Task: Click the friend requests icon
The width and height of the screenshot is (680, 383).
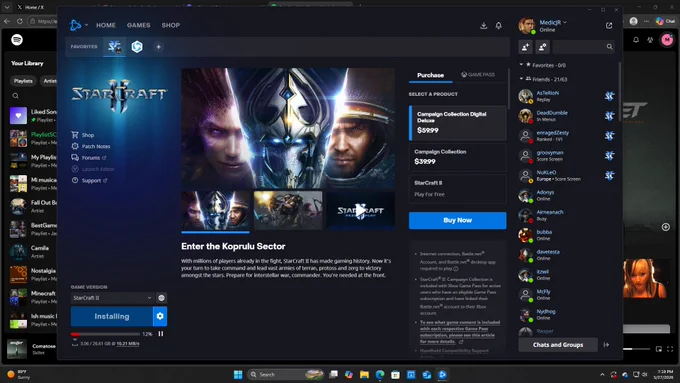Action: (543, 47)
